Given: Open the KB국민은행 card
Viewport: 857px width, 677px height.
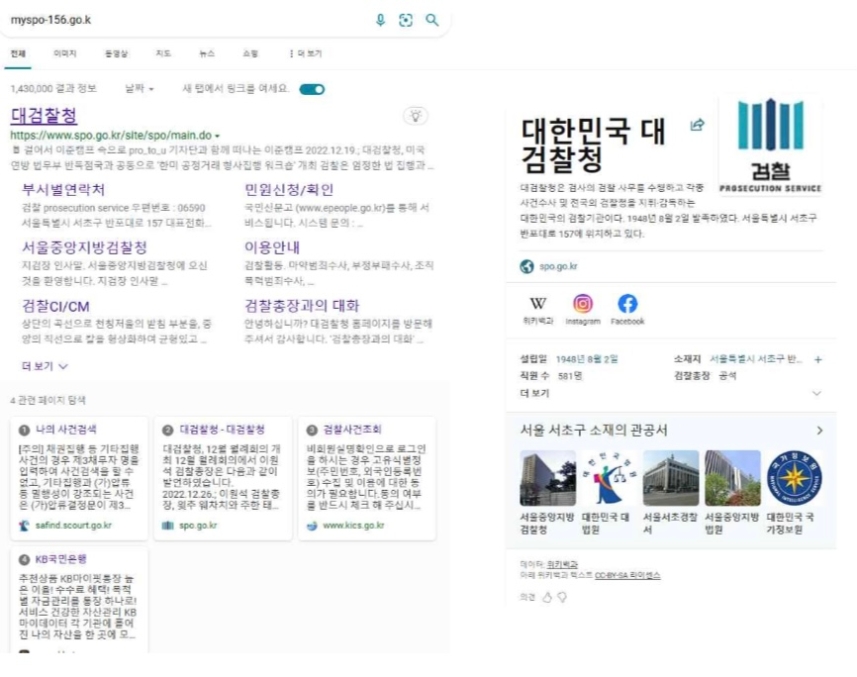Looking at the screenshot, I should click(79, 599).
